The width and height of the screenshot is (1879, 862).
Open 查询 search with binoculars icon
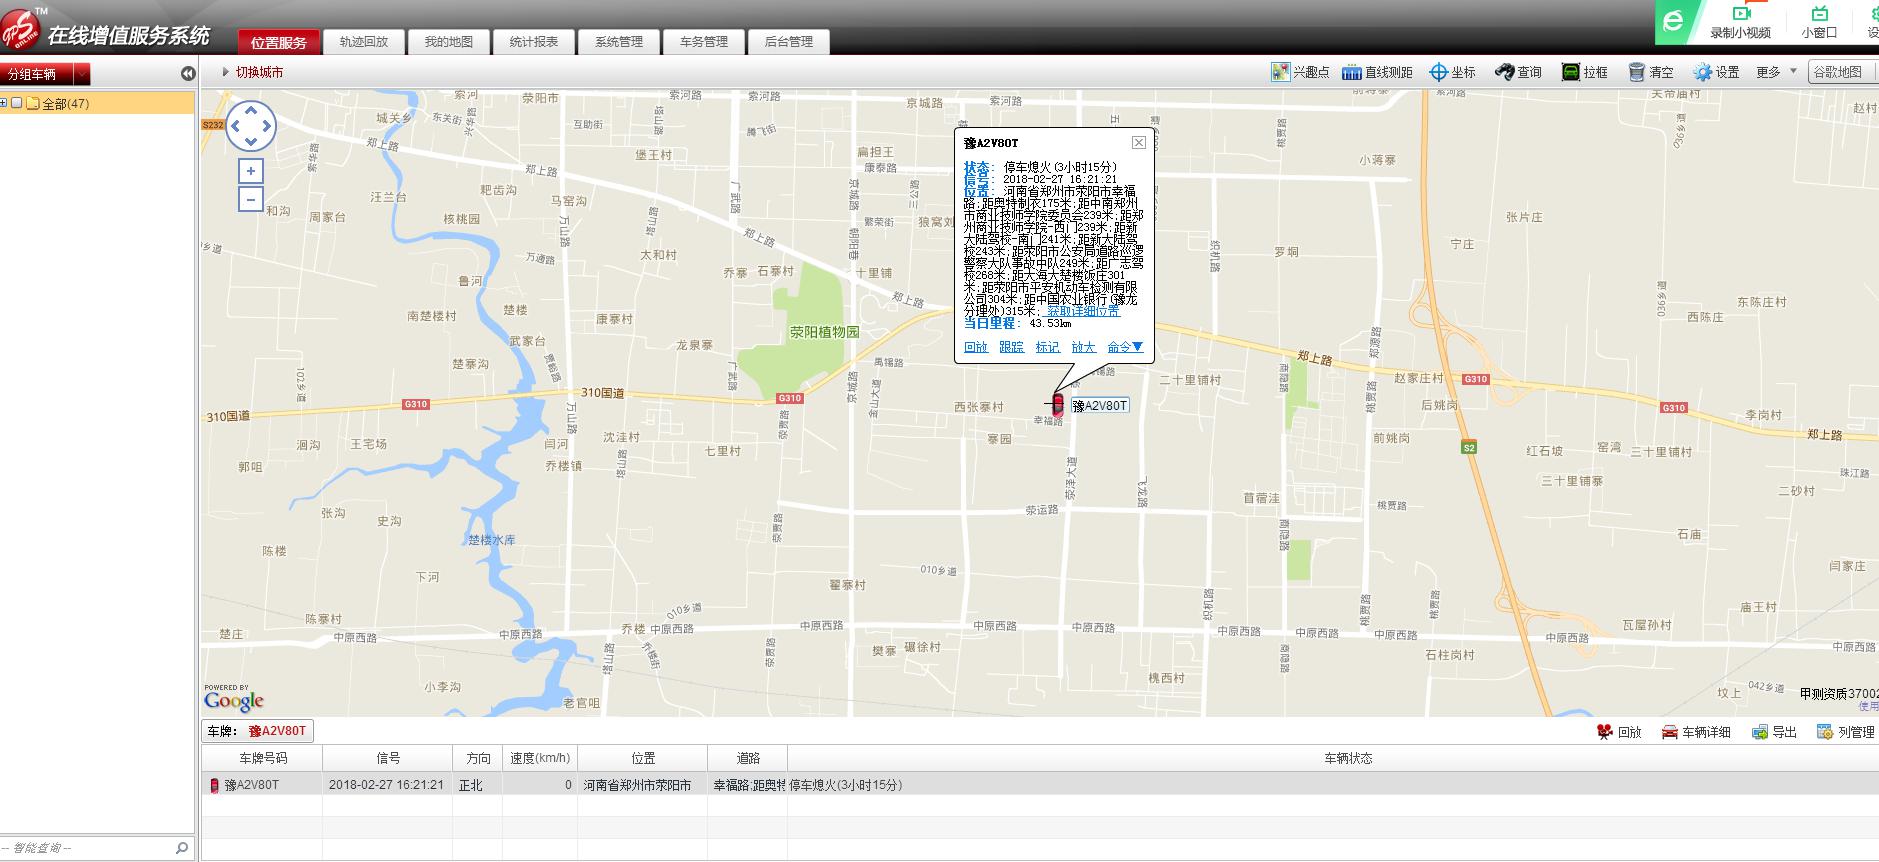1504,72
